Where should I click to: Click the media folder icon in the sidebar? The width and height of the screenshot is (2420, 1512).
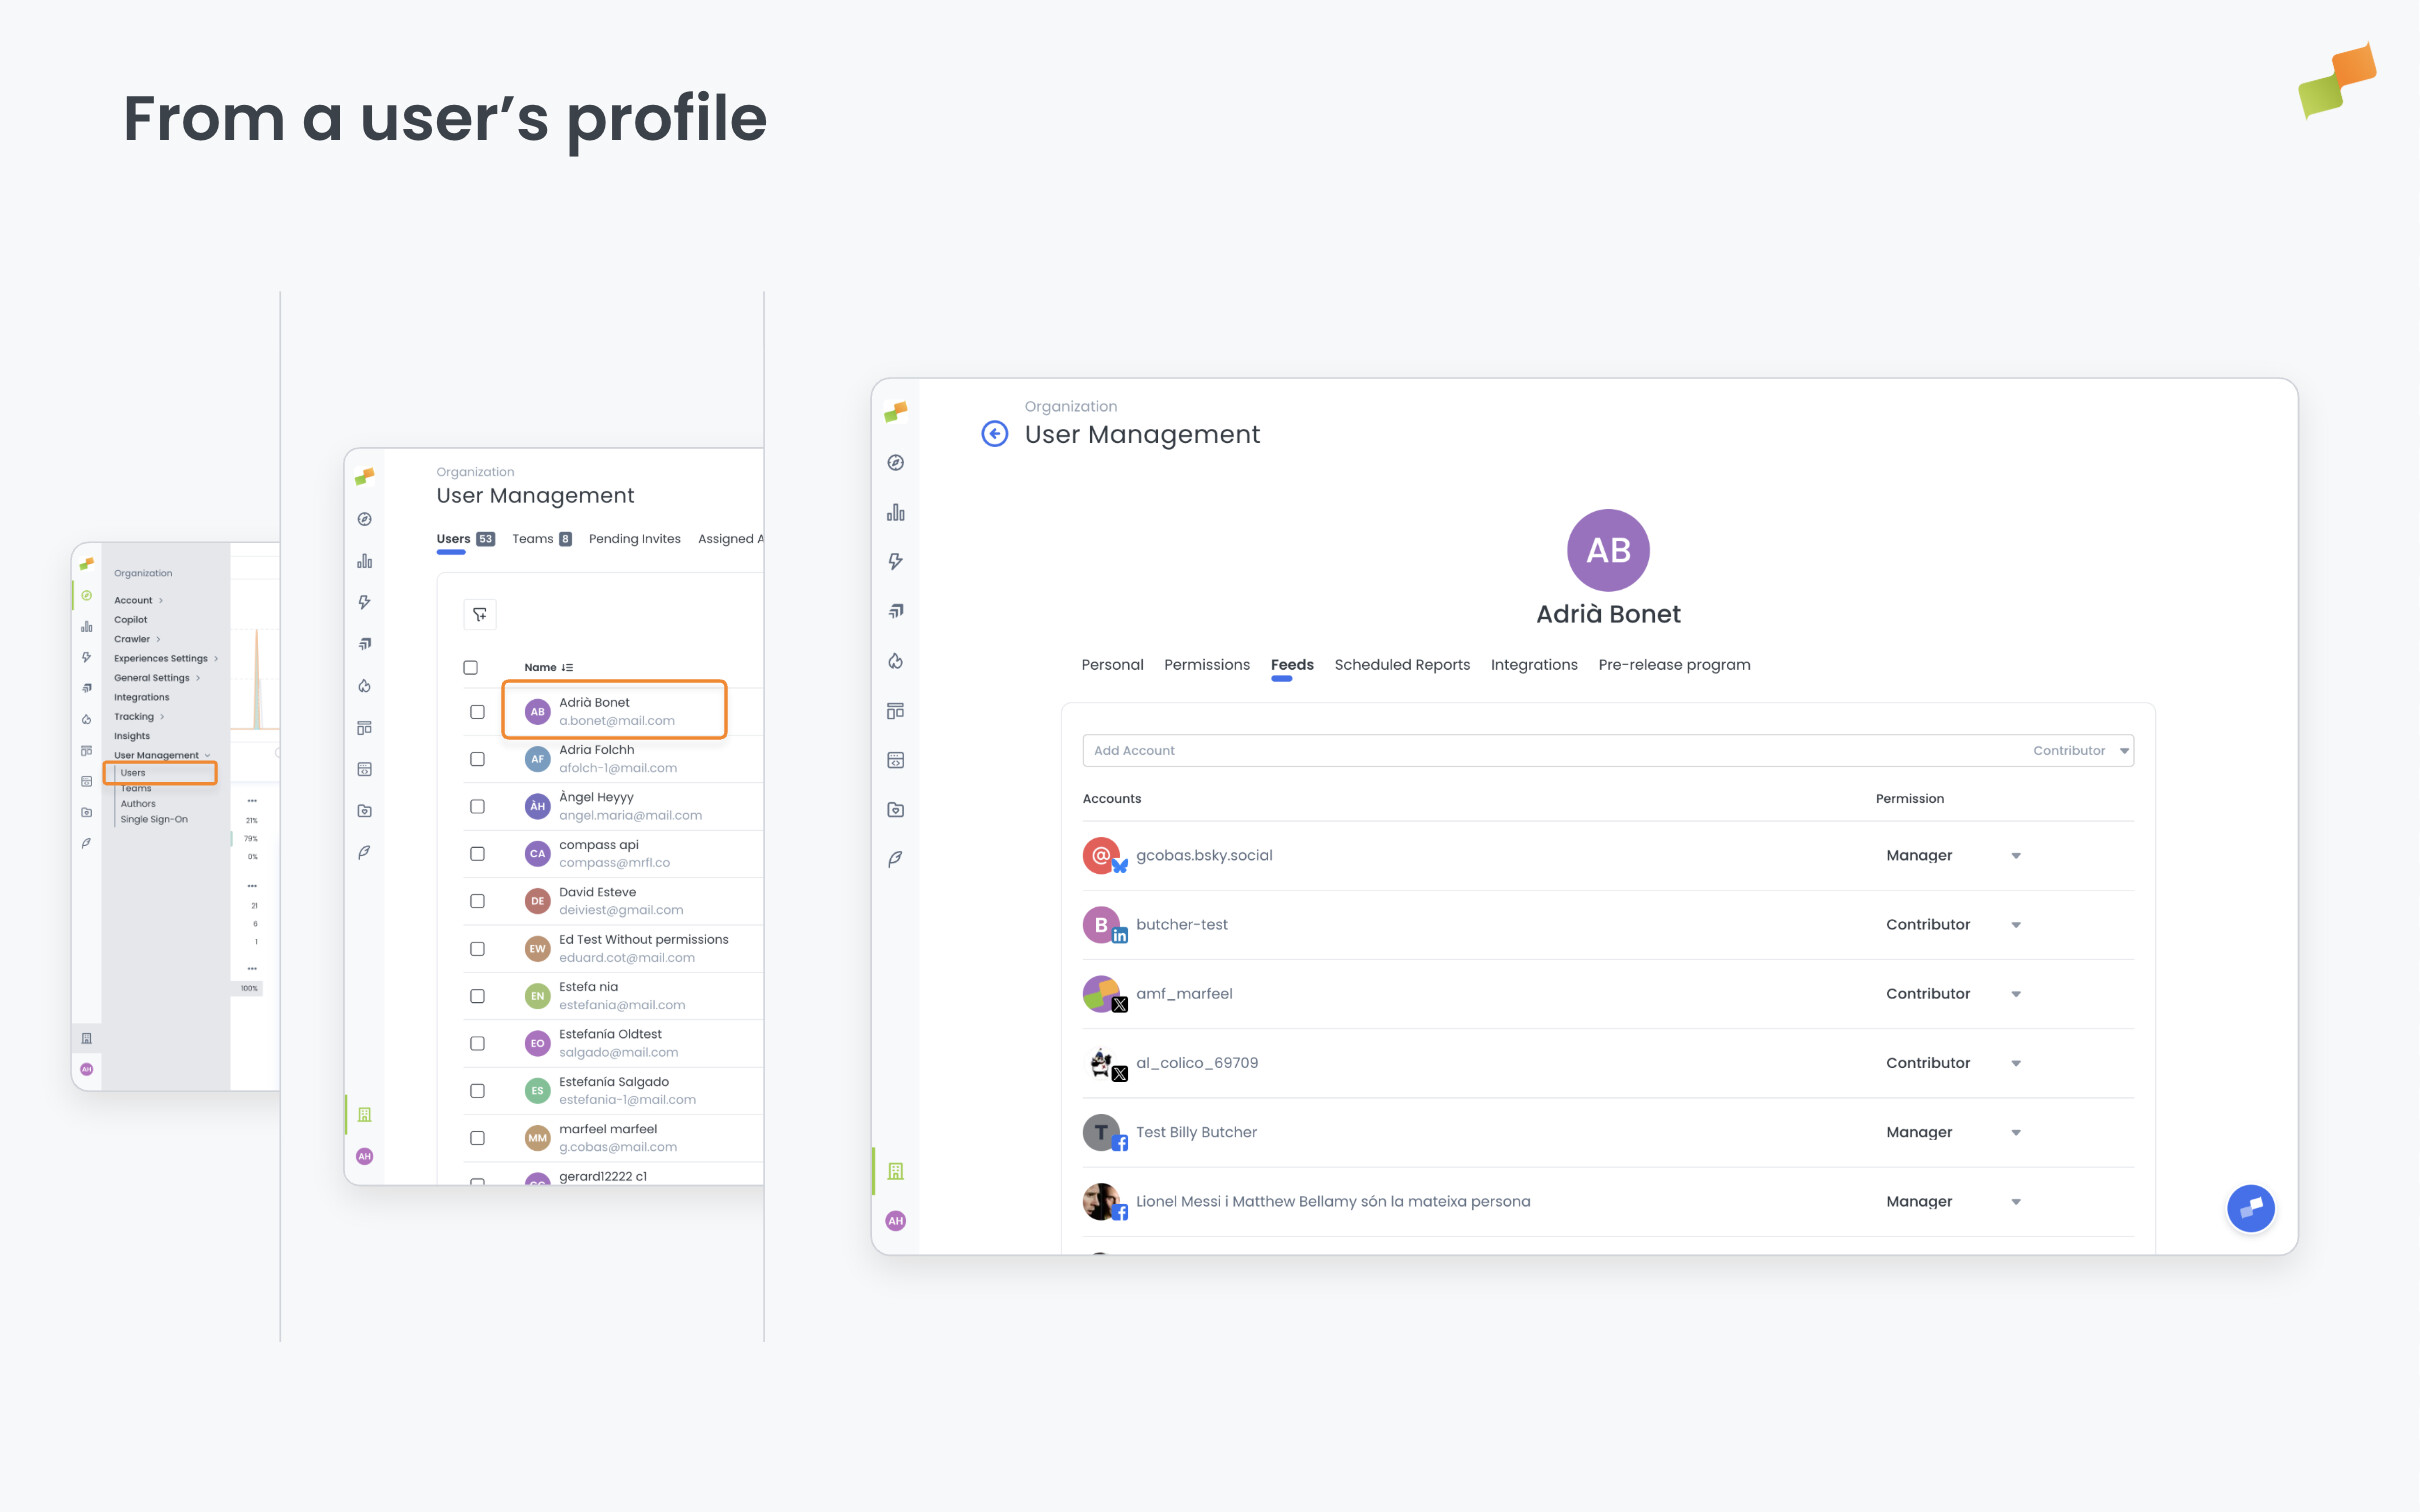click(x=895, y=810)
